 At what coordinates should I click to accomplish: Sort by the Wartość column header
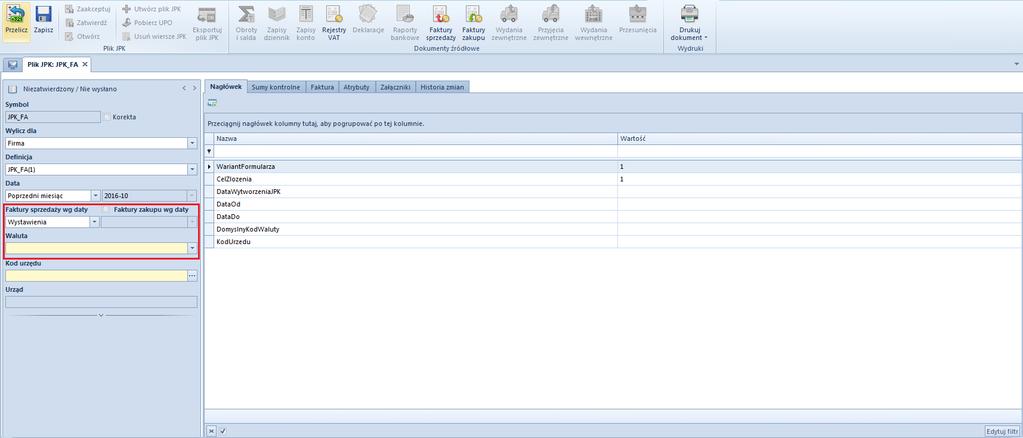pyautogui.click(x=820, y=139)
